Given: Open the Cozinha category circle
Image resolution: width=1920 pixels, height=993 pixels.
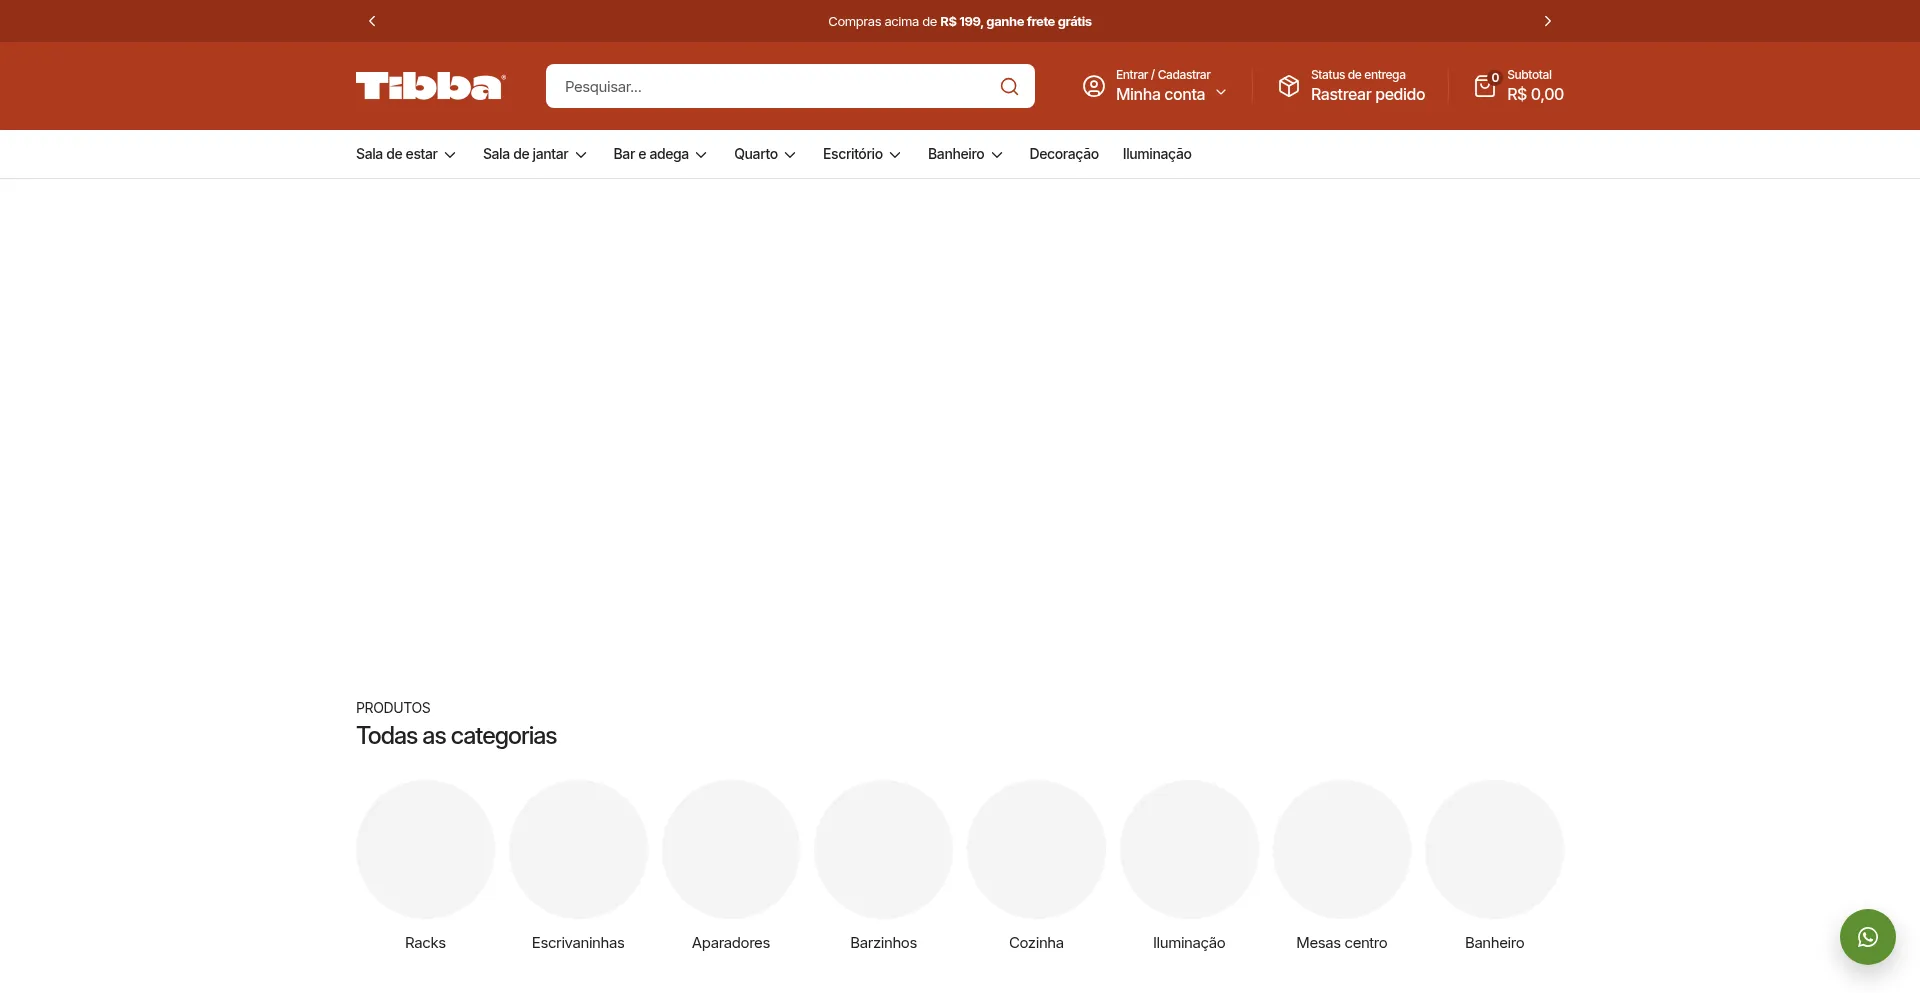Looking at the screenshot, I should (1036, 849).
